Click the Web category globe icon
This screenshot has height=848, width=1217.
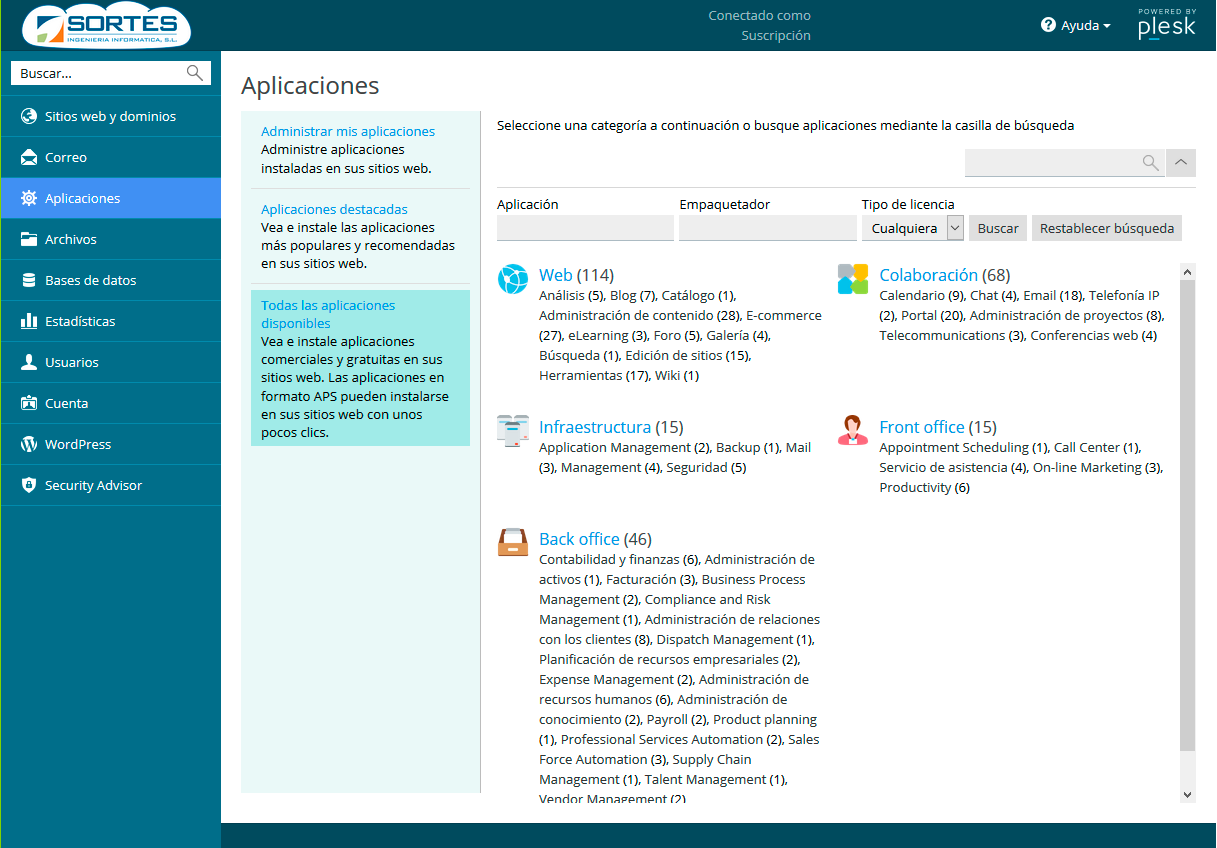[x=513, y=279]
